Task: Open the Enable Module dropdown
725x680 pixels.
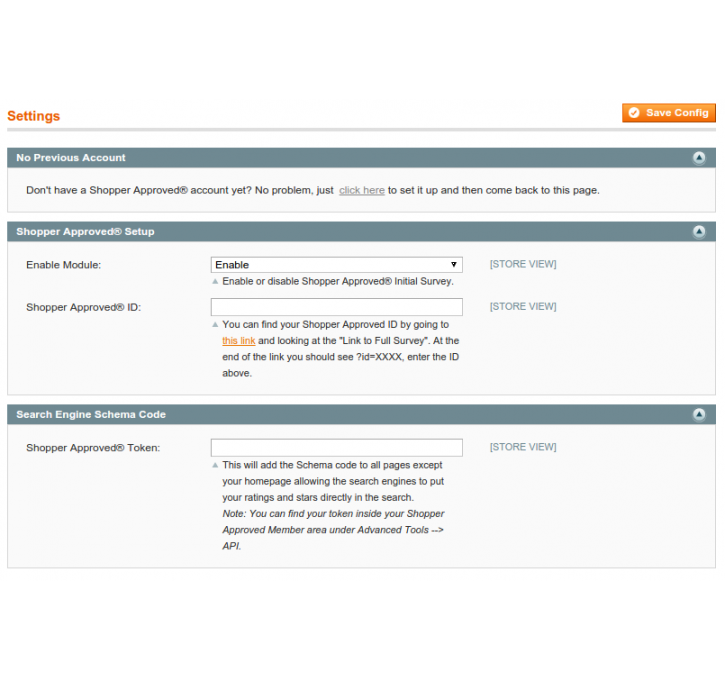Action: click(337, 265)
